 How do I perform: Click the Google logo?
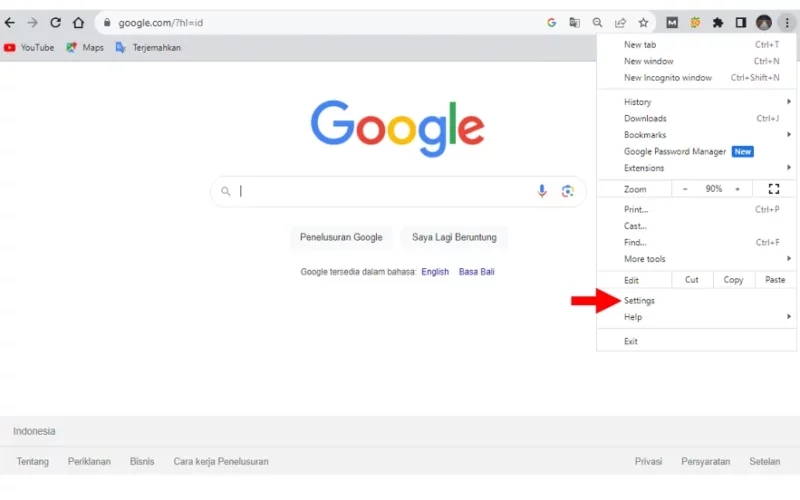pos(397,128)
